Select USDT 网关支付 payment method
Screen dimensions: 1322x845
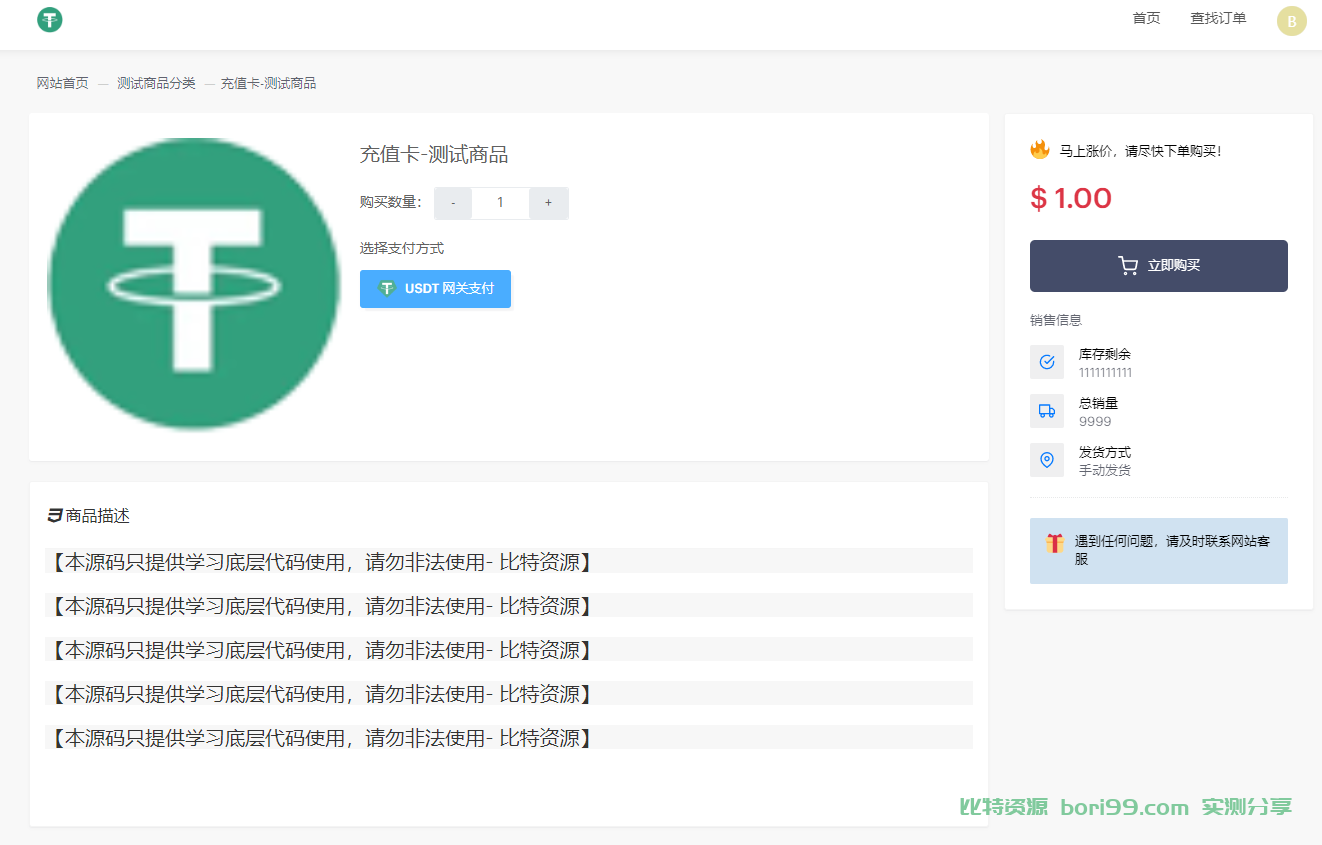[x=435, y=289]
